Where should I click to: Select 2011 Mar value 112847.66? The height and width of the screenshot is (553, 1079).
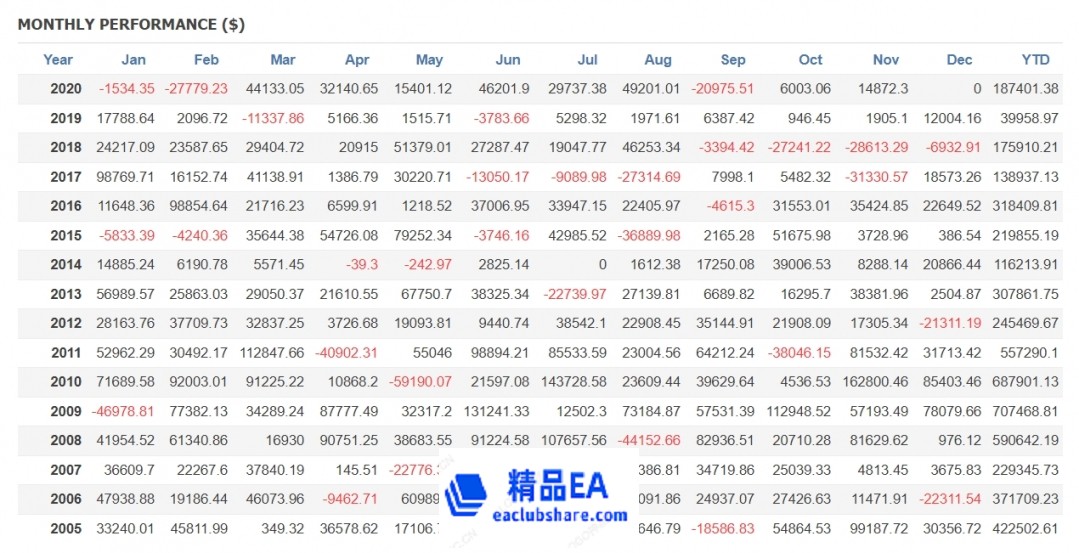tap(269, 352)
